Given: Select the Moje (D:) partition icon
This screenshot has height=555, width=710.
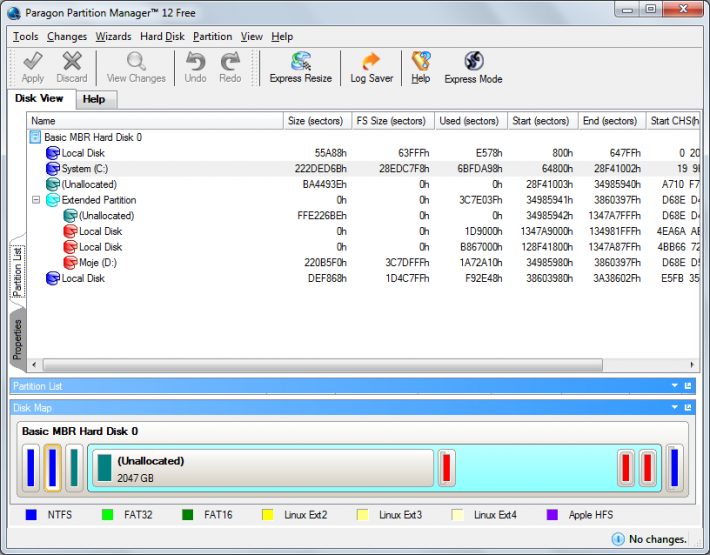Looking at the screenshot, I should tap(70, 263).
